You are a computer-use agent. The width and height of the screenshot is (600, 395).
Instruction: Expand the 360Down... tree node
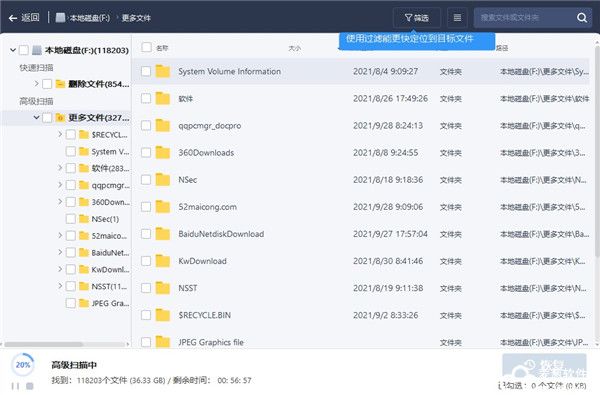point(60,202)
